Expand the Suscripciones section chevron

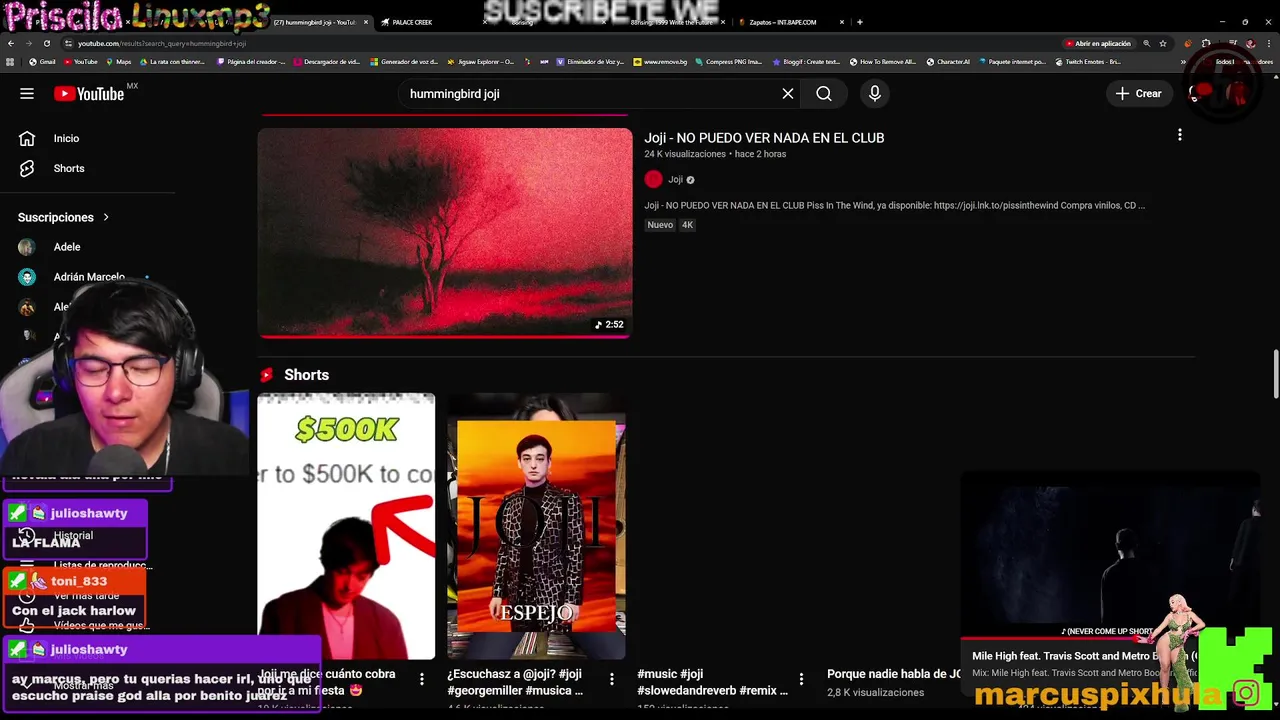(106, 217)
